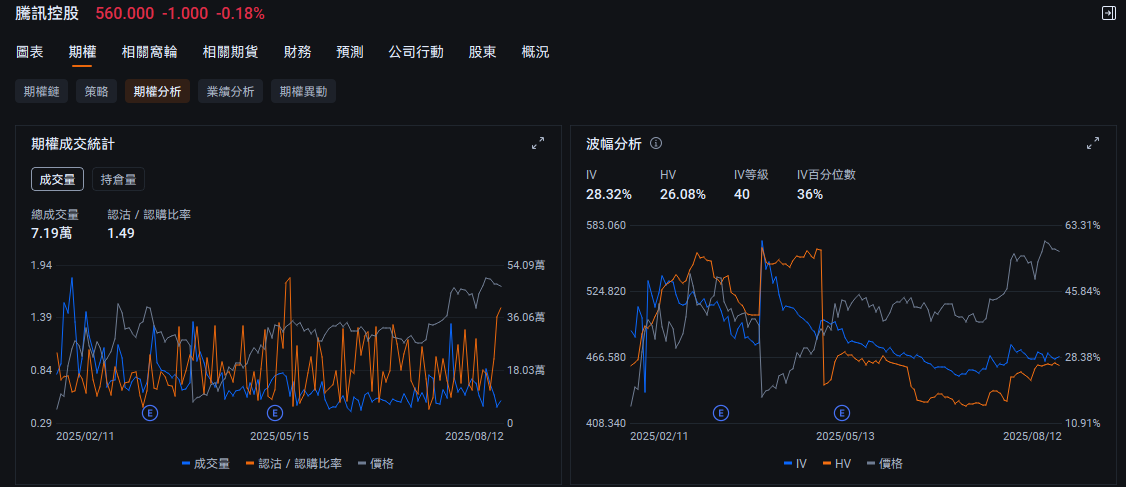The height and width of the screenshot is (487, 1126).
Task: Toggle the 價格 legend in 期權成交統計
Action: coord(376,464)
